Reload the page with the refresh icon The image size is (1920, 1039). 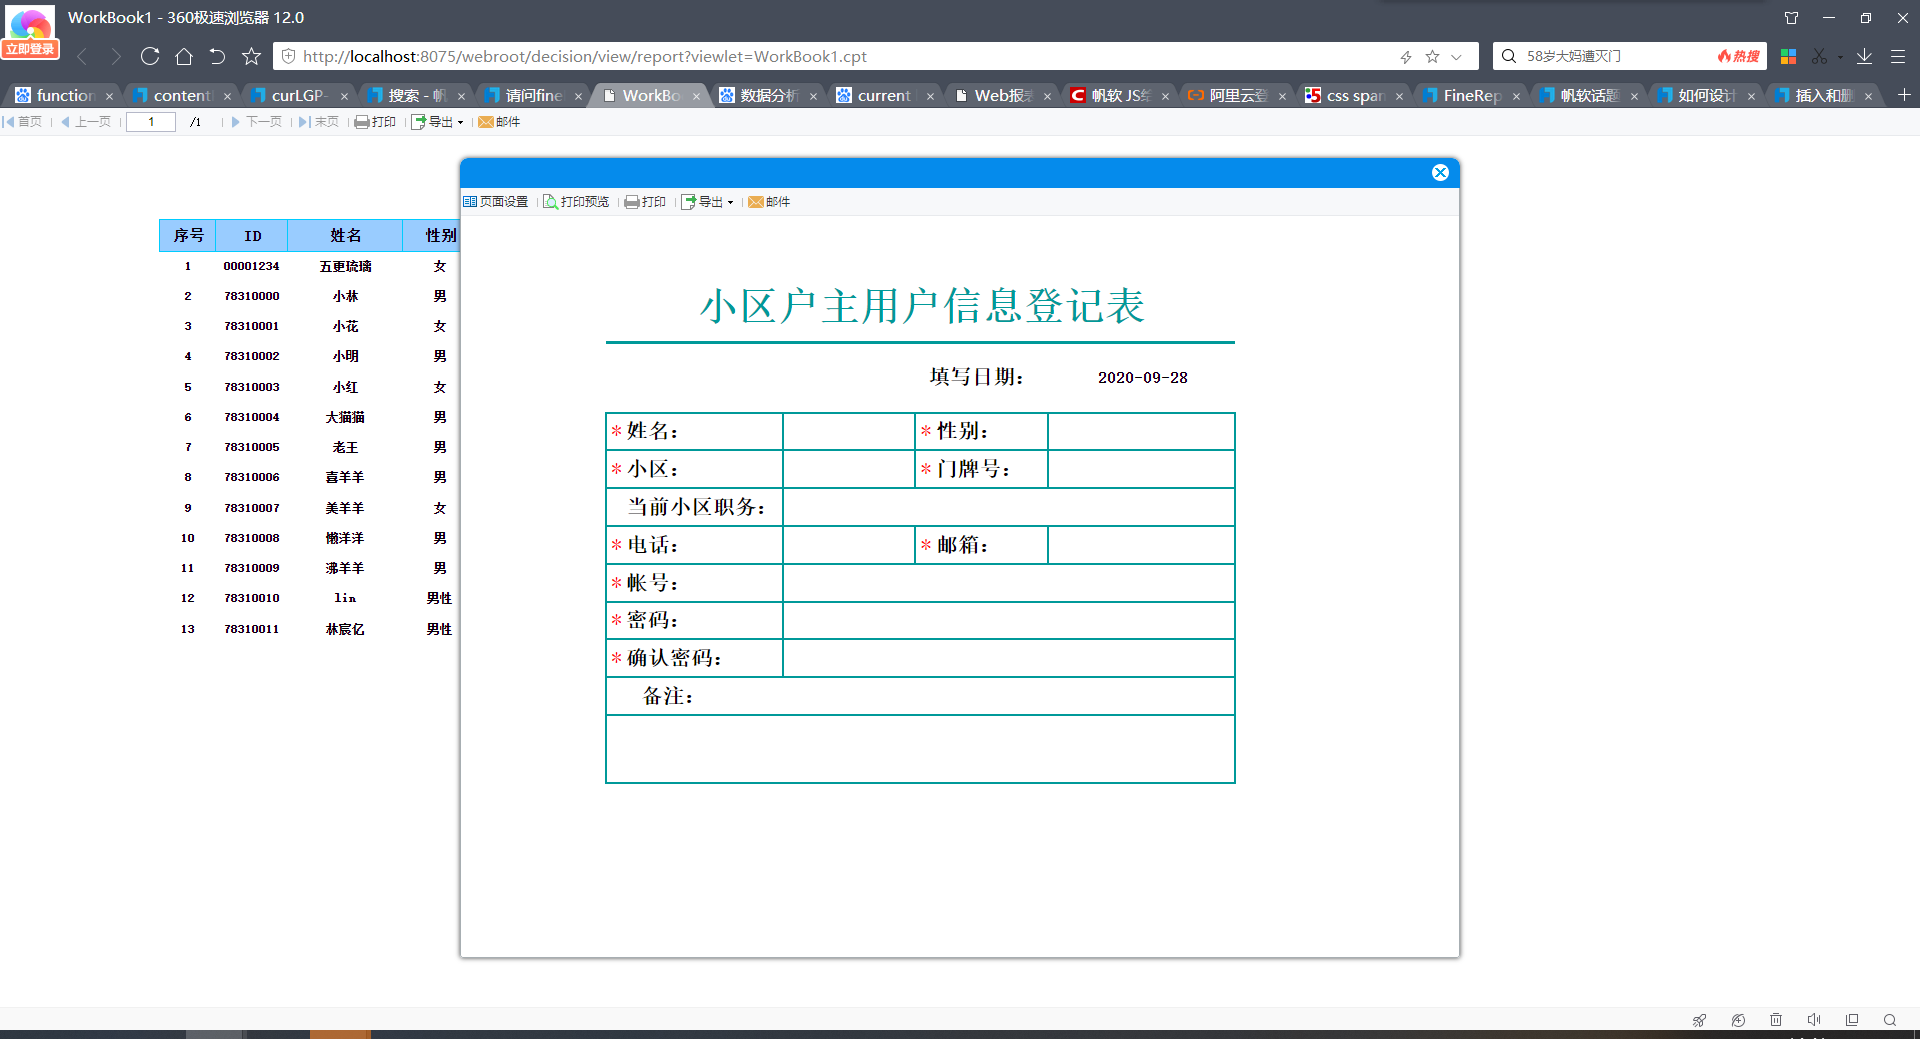[150, 56]
